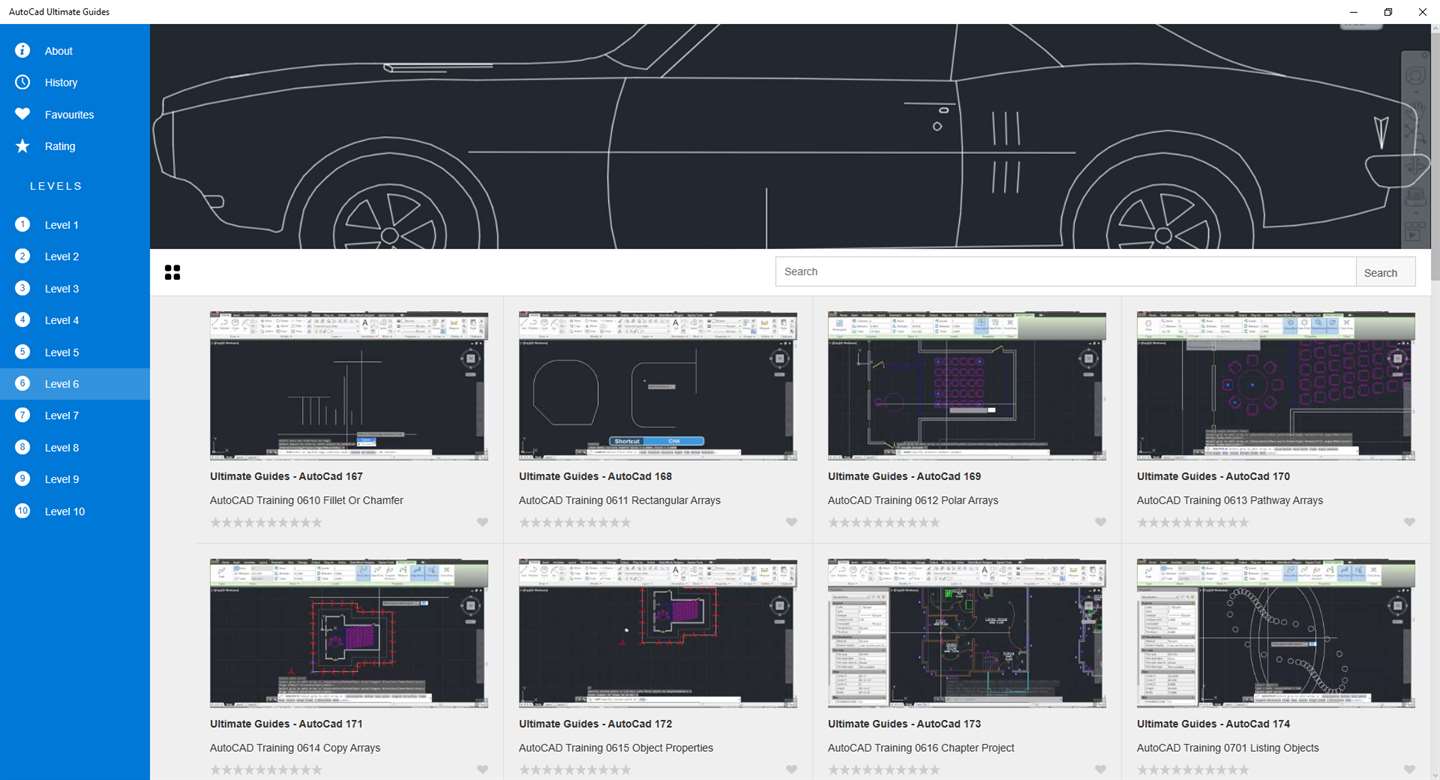Select the Level 5 number icon
This screenshot has width=1440, height=780.
pyautogui.click(x=23, y=352)
